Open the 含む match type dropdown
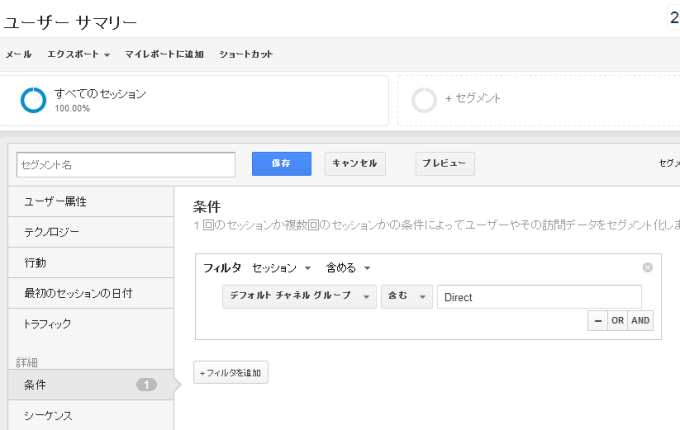The width and height of the screenshot is (680, 430). click(x=405, y=297)
